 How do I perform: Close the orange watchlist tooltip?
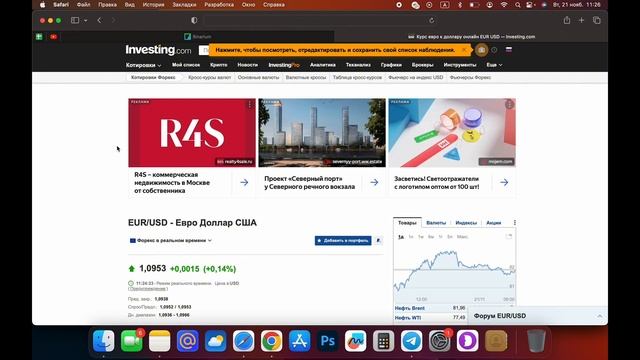[464, 50]
